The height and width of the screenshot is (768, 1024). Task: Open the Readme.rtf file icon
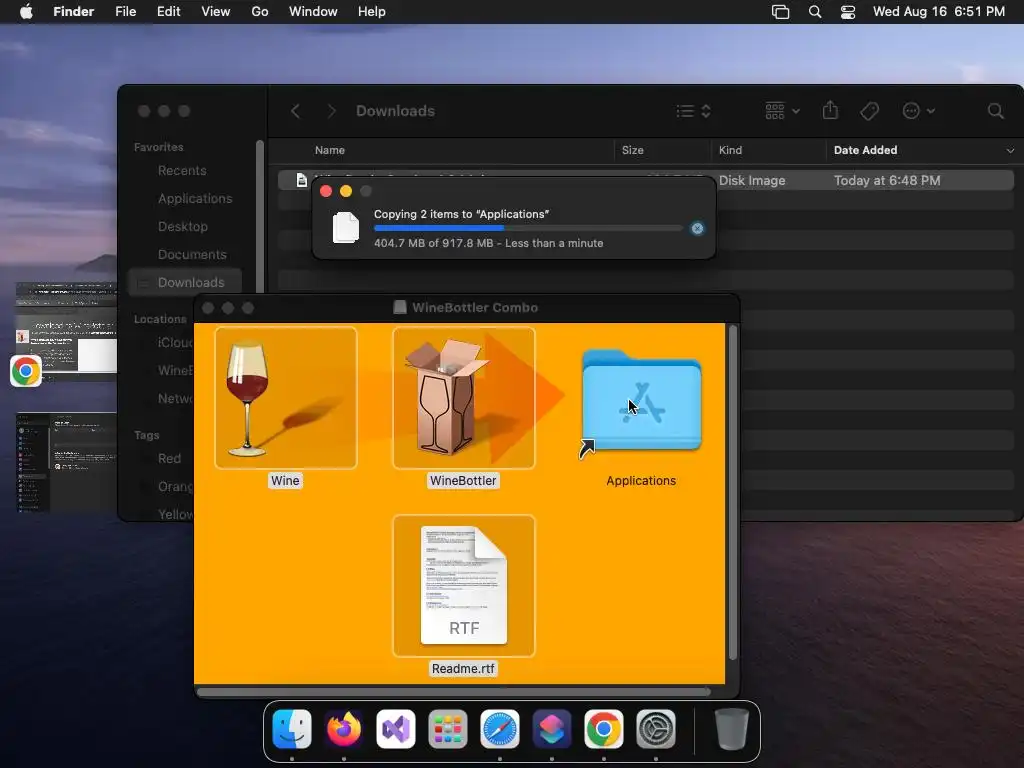(x=464, y=586)
